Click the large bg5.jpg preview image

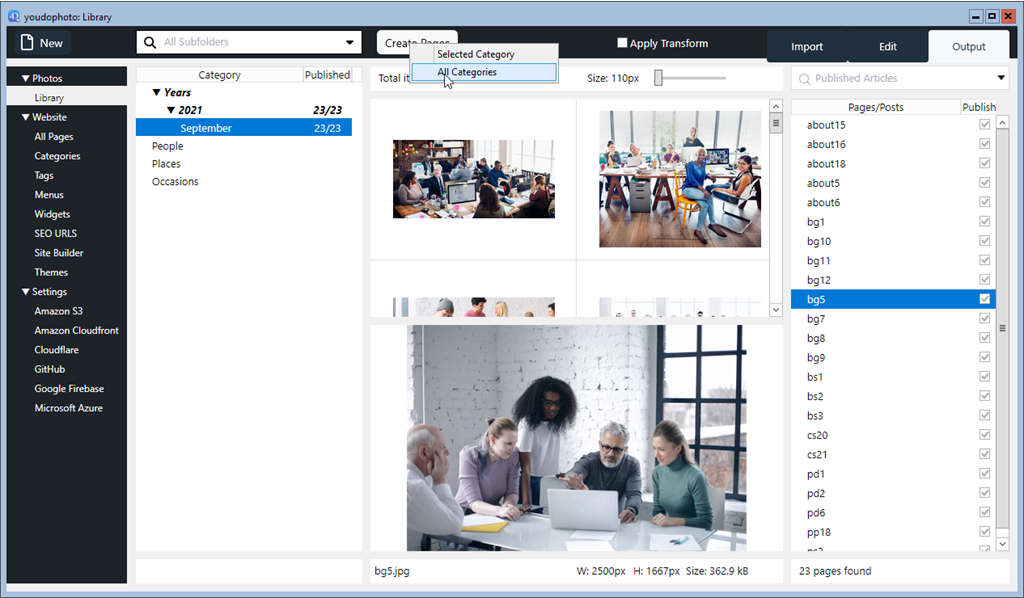577,438
